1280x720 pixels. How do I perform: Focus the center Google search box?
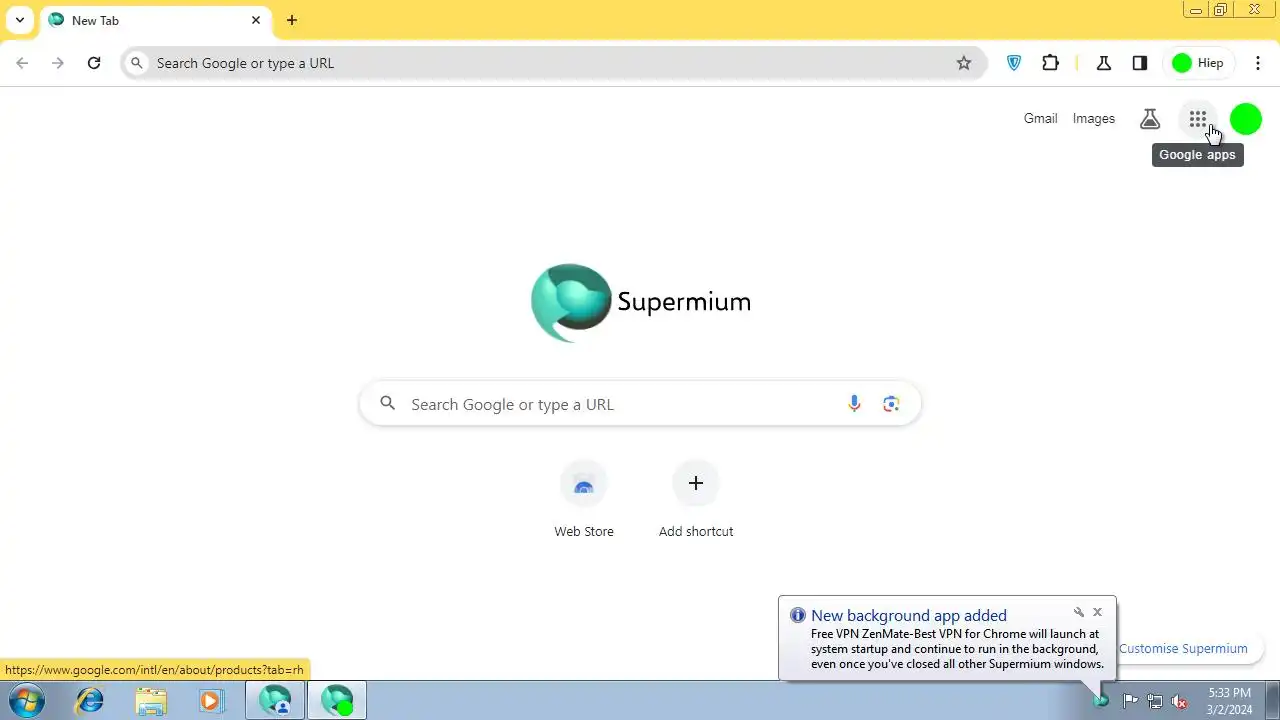[640, 404]
